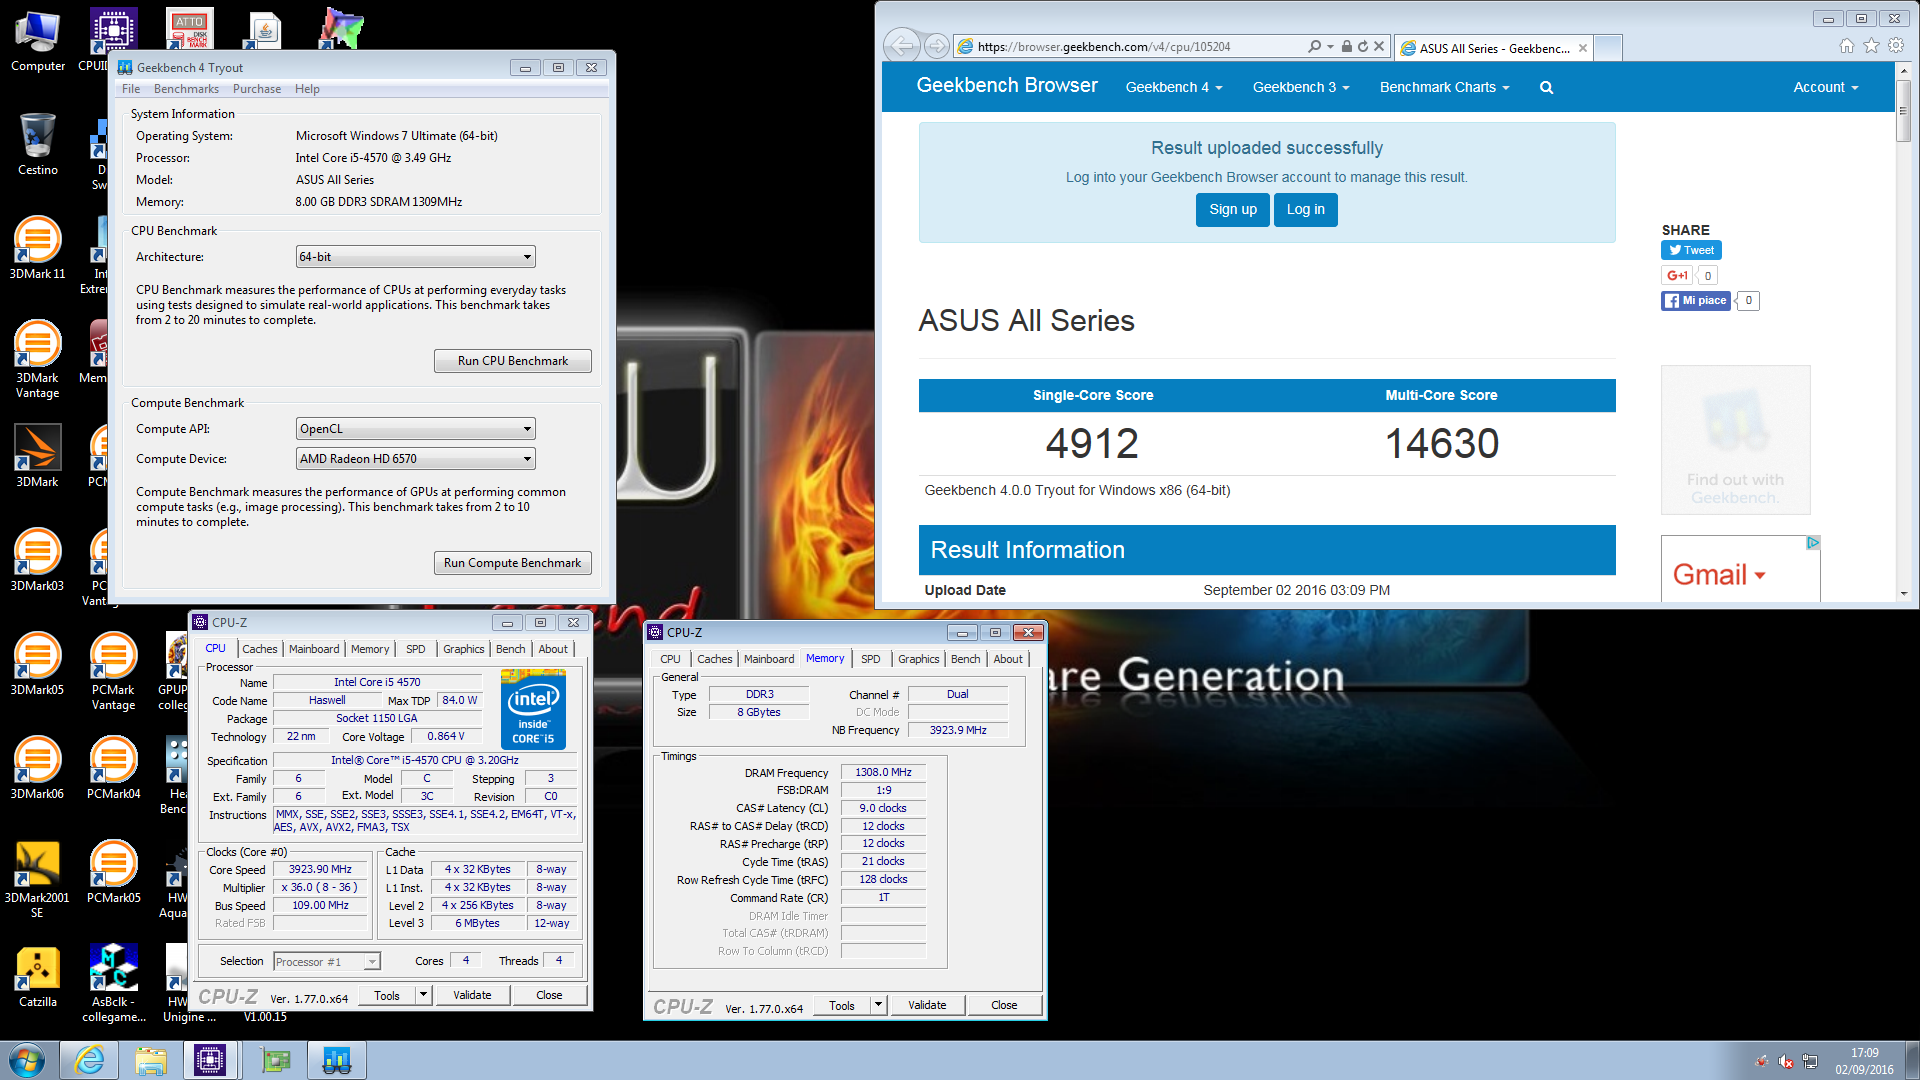The height and width of the screenshot is (1080, 1920).
Task: Click the Sign up button
Action: (1233, 210)
